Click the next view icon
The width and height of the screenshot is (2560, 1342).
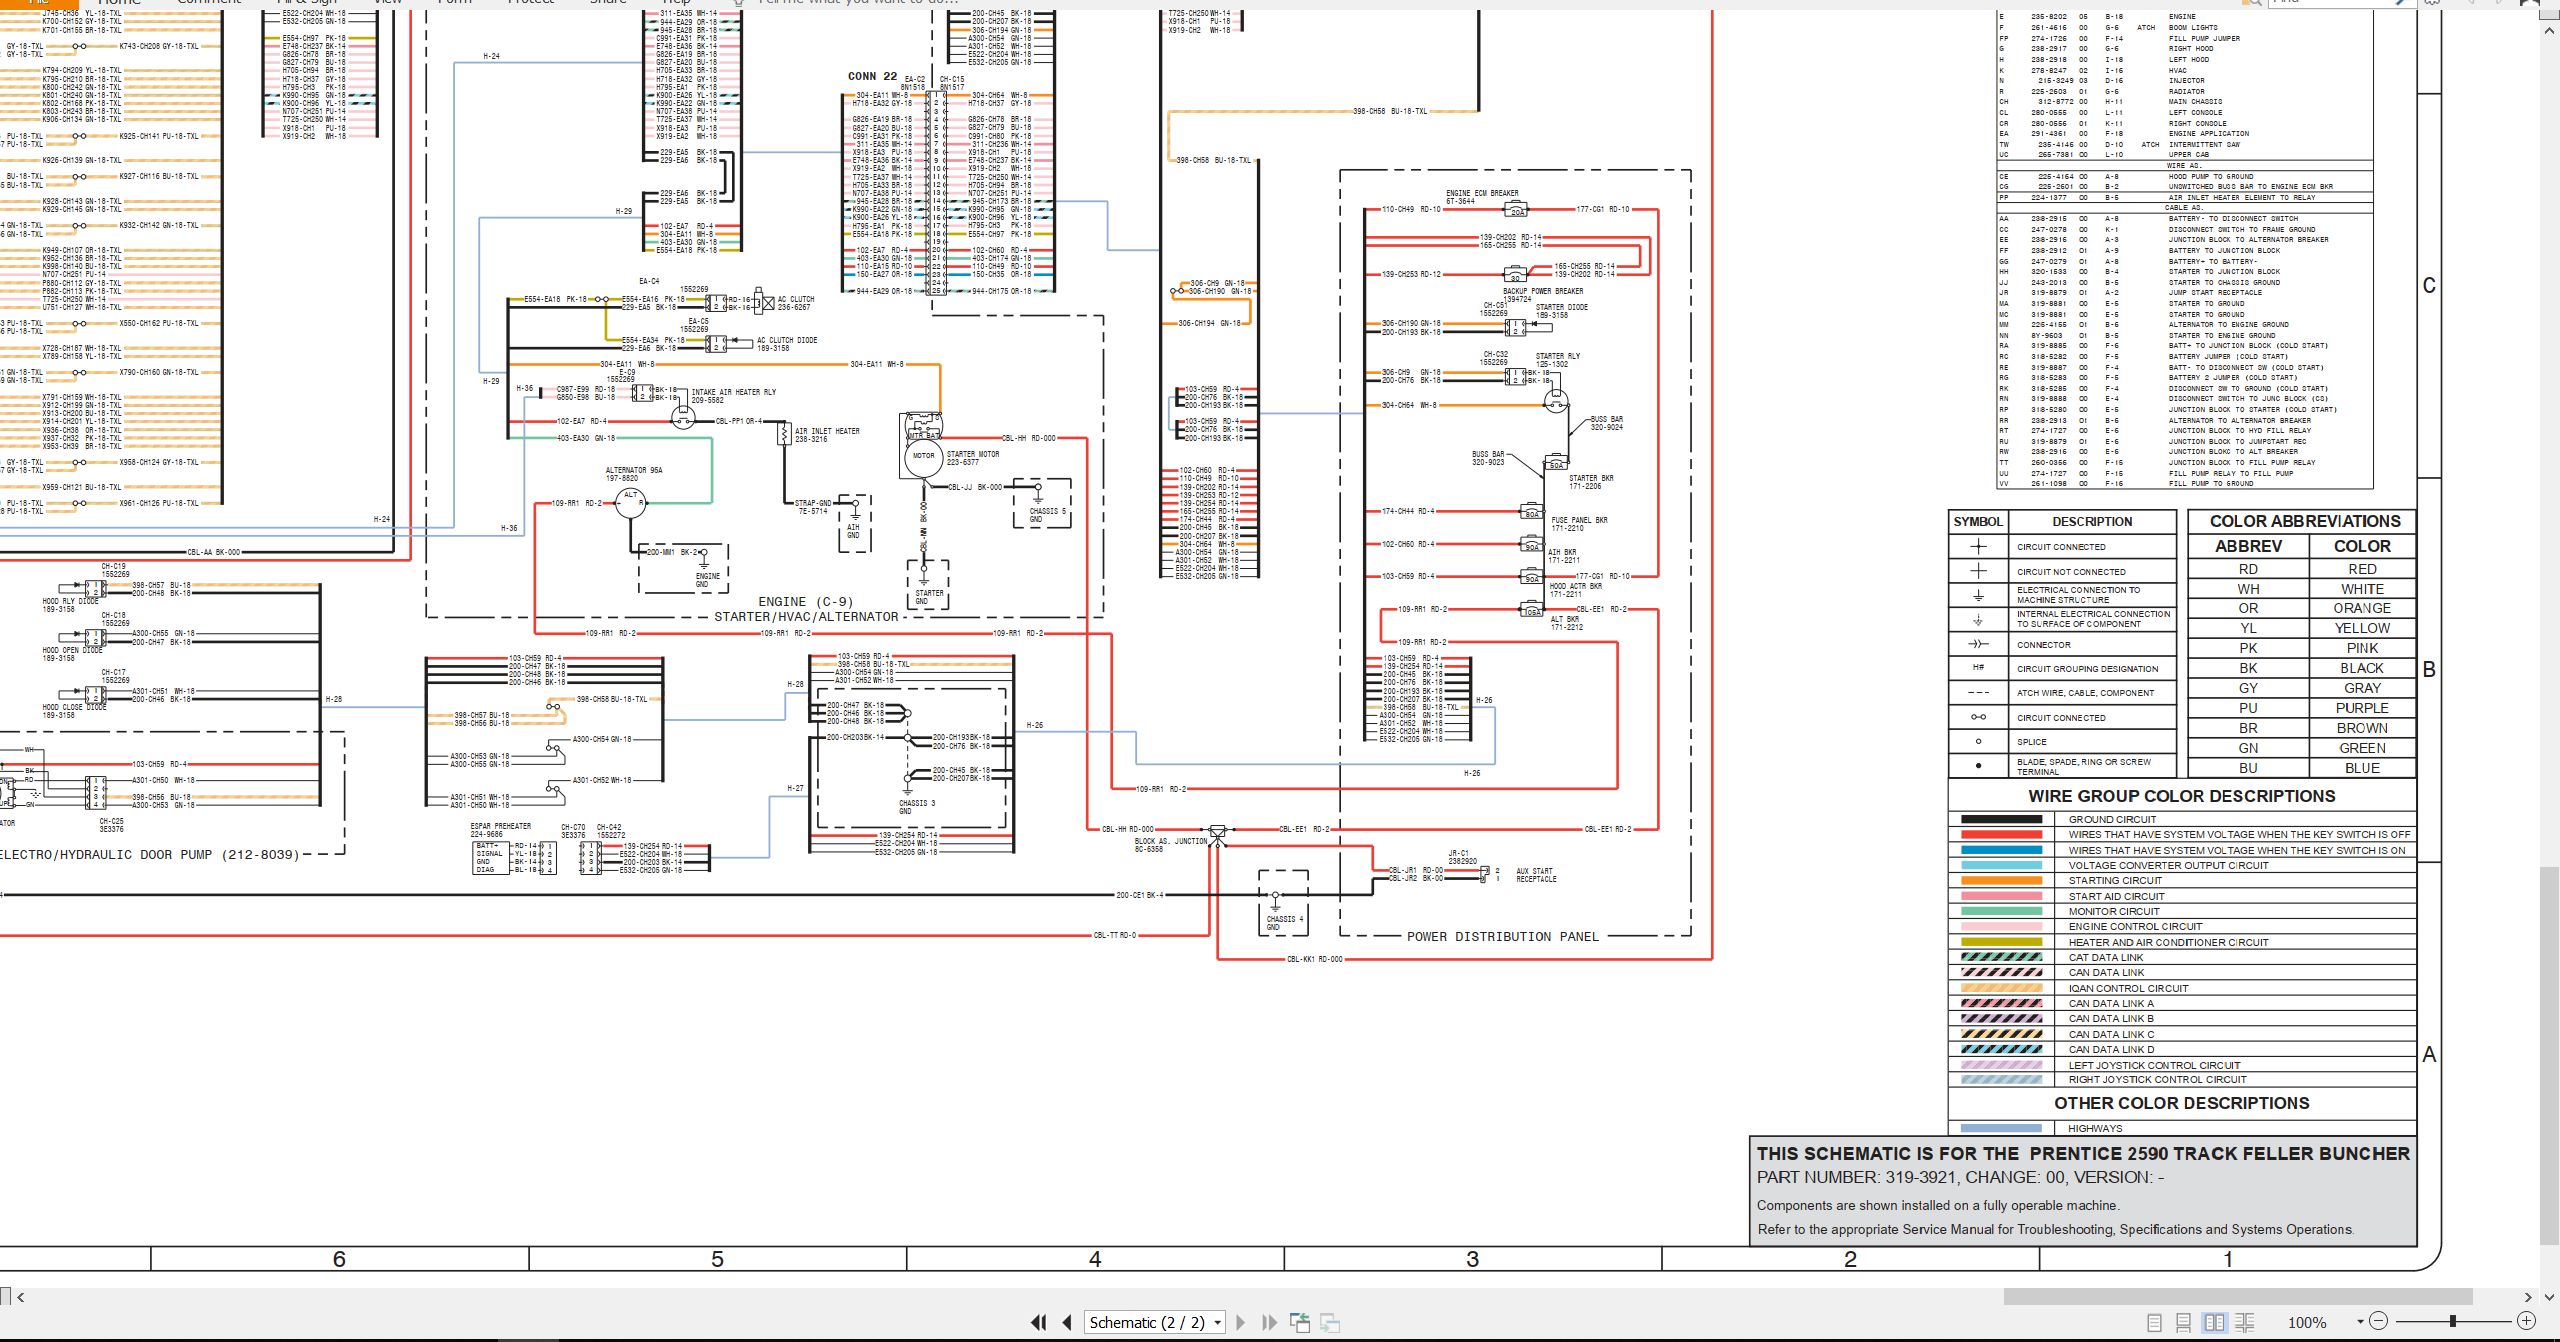pyautogui.click(x=1330, y=1322)
